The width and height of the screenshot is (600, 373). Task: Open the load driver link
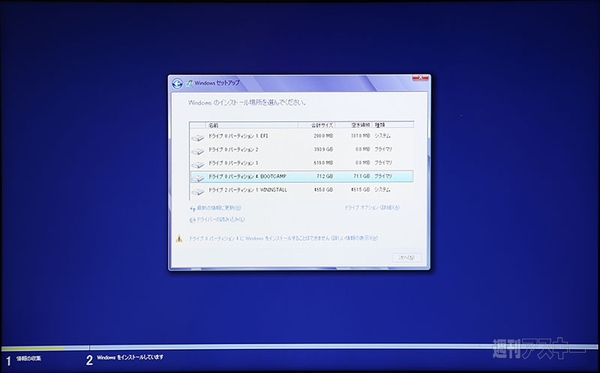click(x=220, y=220)
